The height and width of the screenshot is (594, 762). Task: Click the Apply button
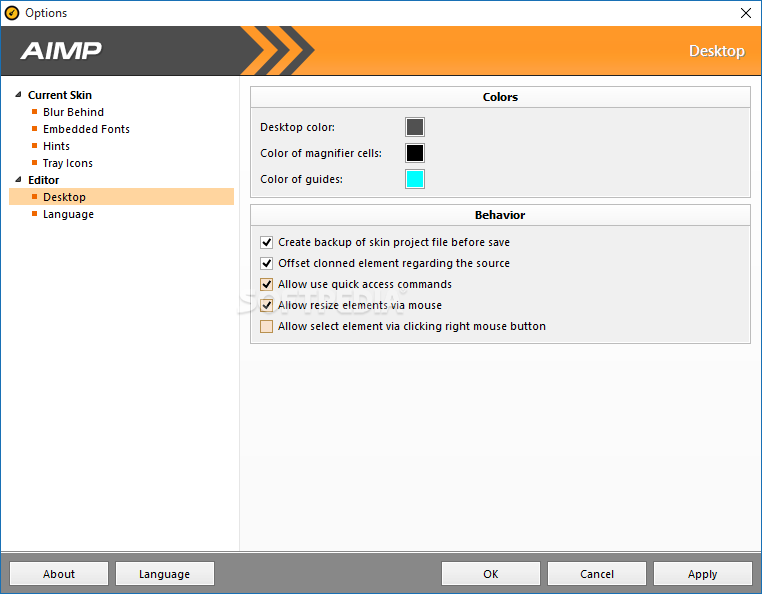[x=703, y=574]
